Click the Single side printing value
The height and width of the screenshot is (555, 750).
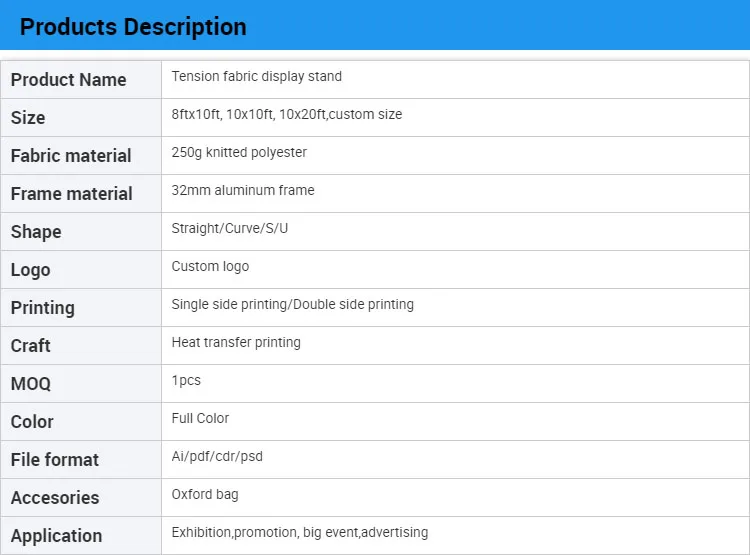(293, 304)
